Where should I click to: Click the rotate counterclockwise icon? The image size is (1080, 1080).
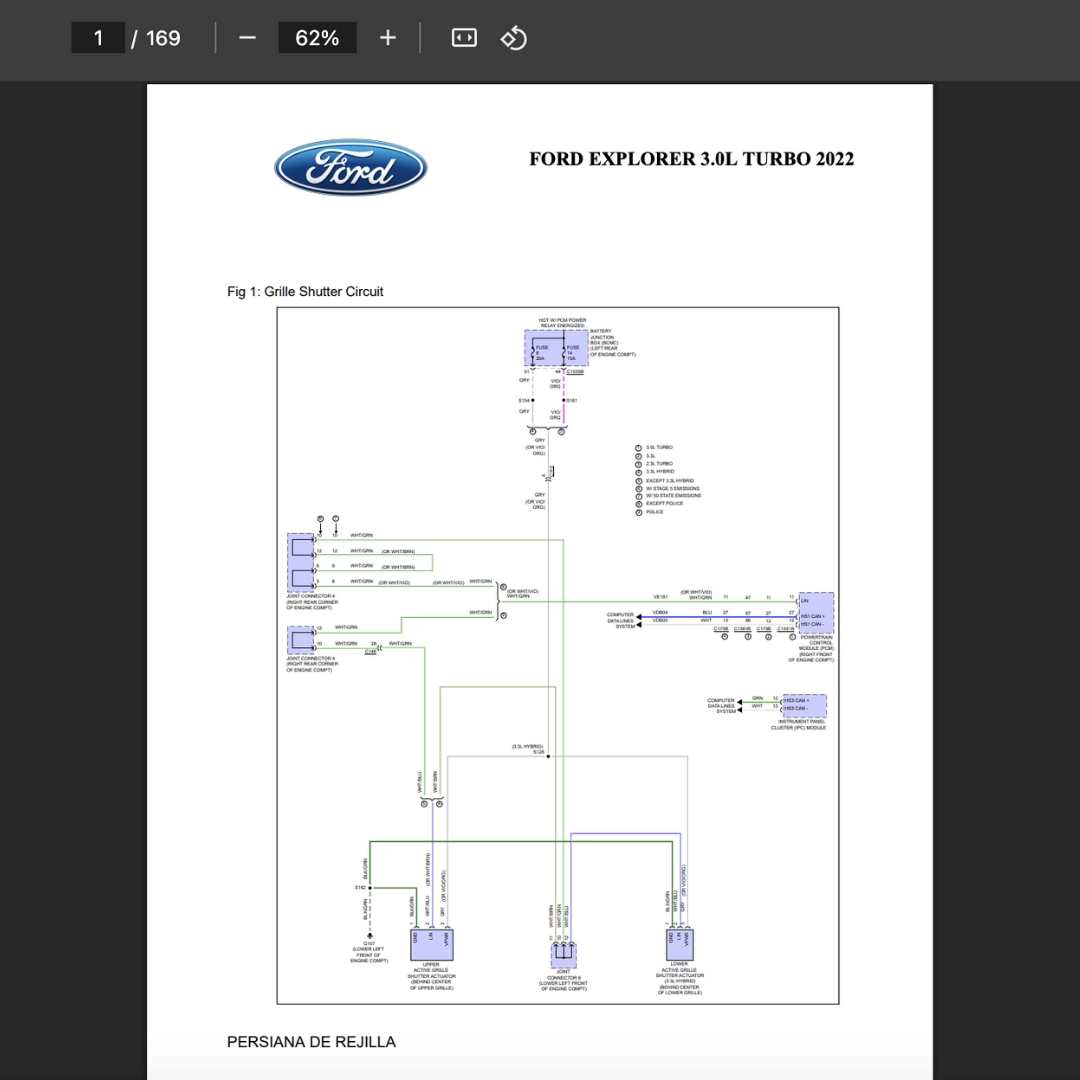tap(514, 38)
